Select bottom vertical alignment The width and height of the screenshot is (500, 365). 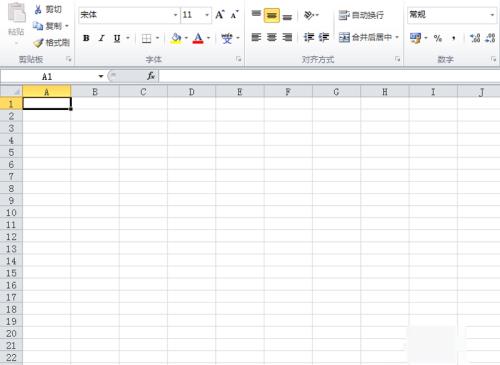(287, 16)
